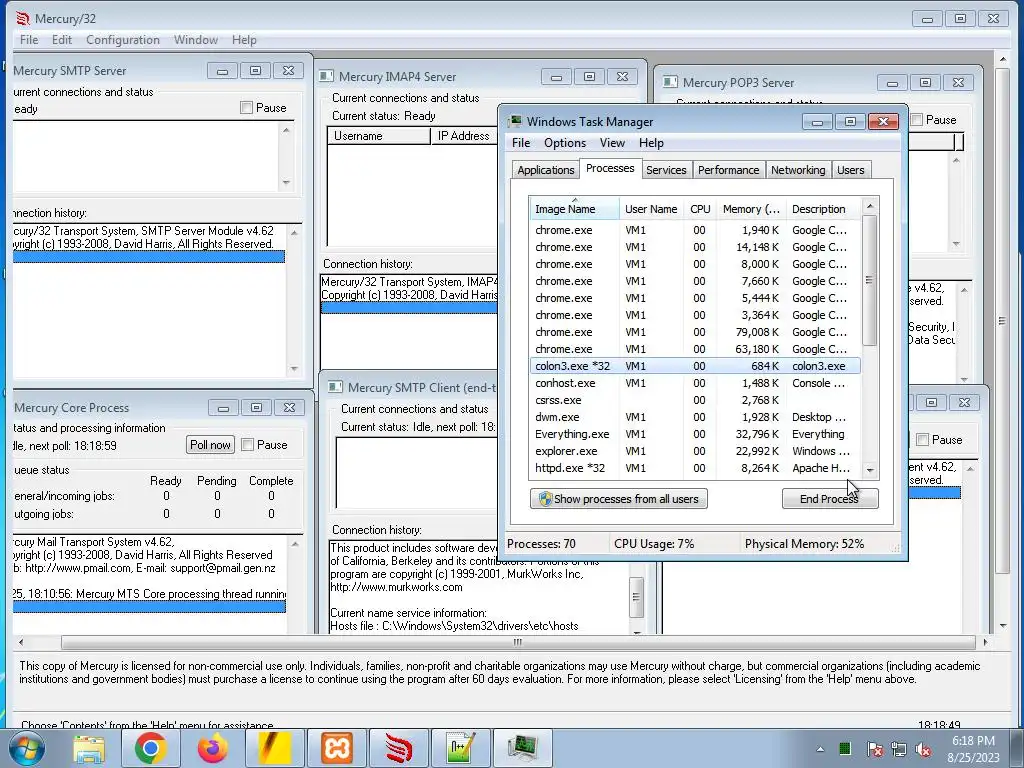Click End Process button

click(829, 499)
